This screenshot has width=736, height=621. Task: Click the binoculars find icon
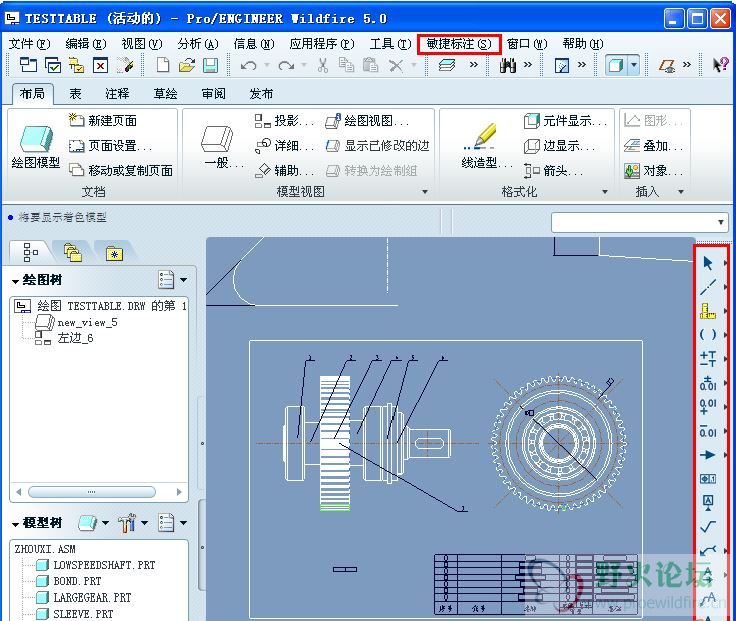tap(508, 65)
